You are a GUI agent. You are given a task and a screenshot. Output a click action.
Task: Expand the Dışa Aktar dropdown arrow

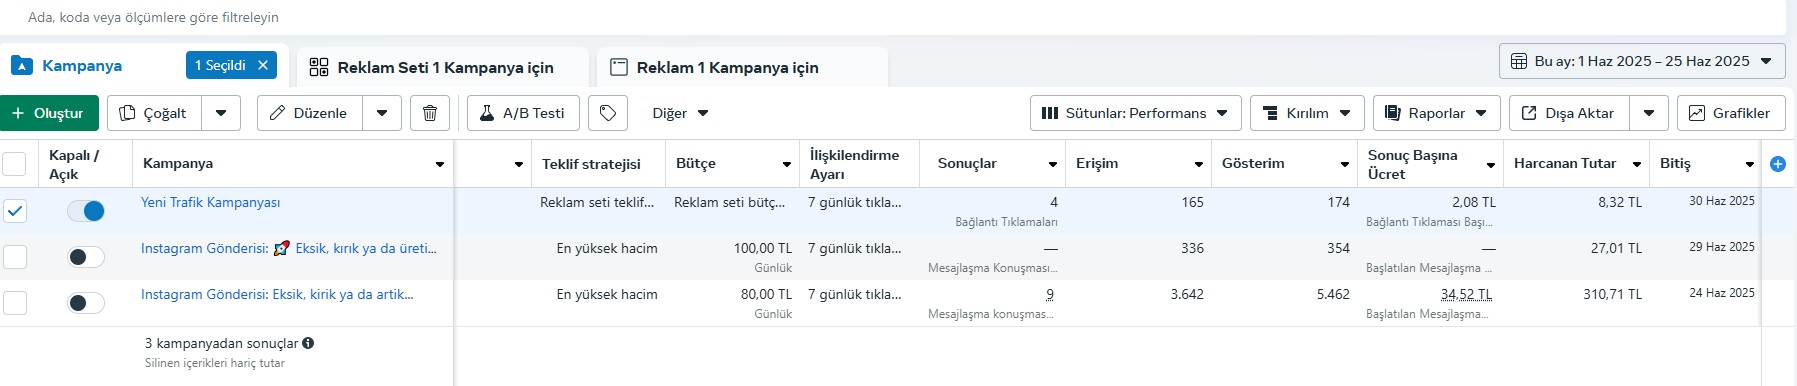coord(1649,113)
